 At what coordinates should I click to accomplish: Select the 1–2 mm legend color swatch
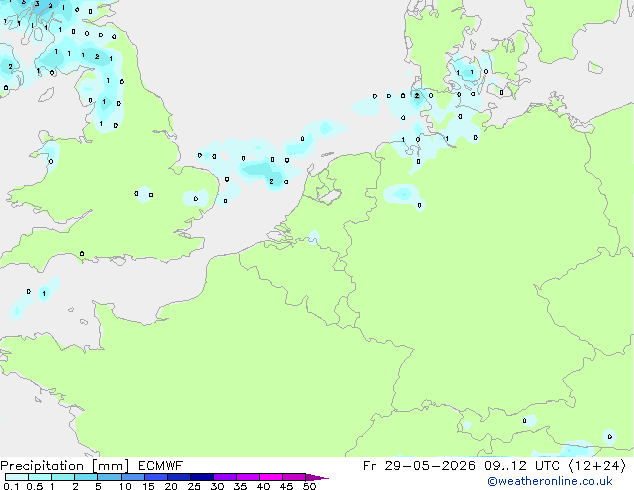tap(63, 477)
